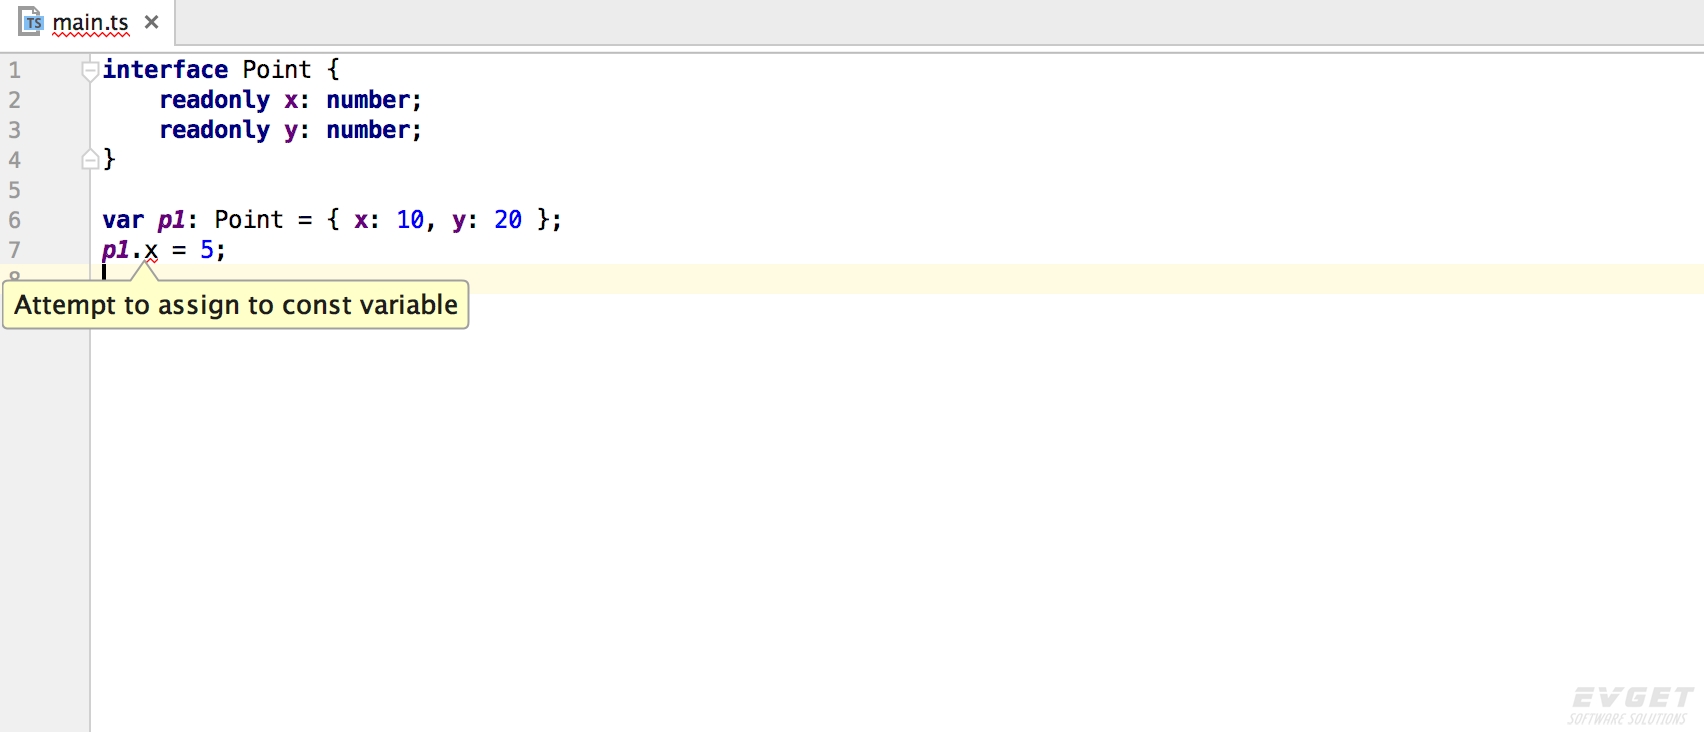This screenshot has width=1704, height=732.
Task: Click 'p1' at start of line 7
Action: point(116,250)
